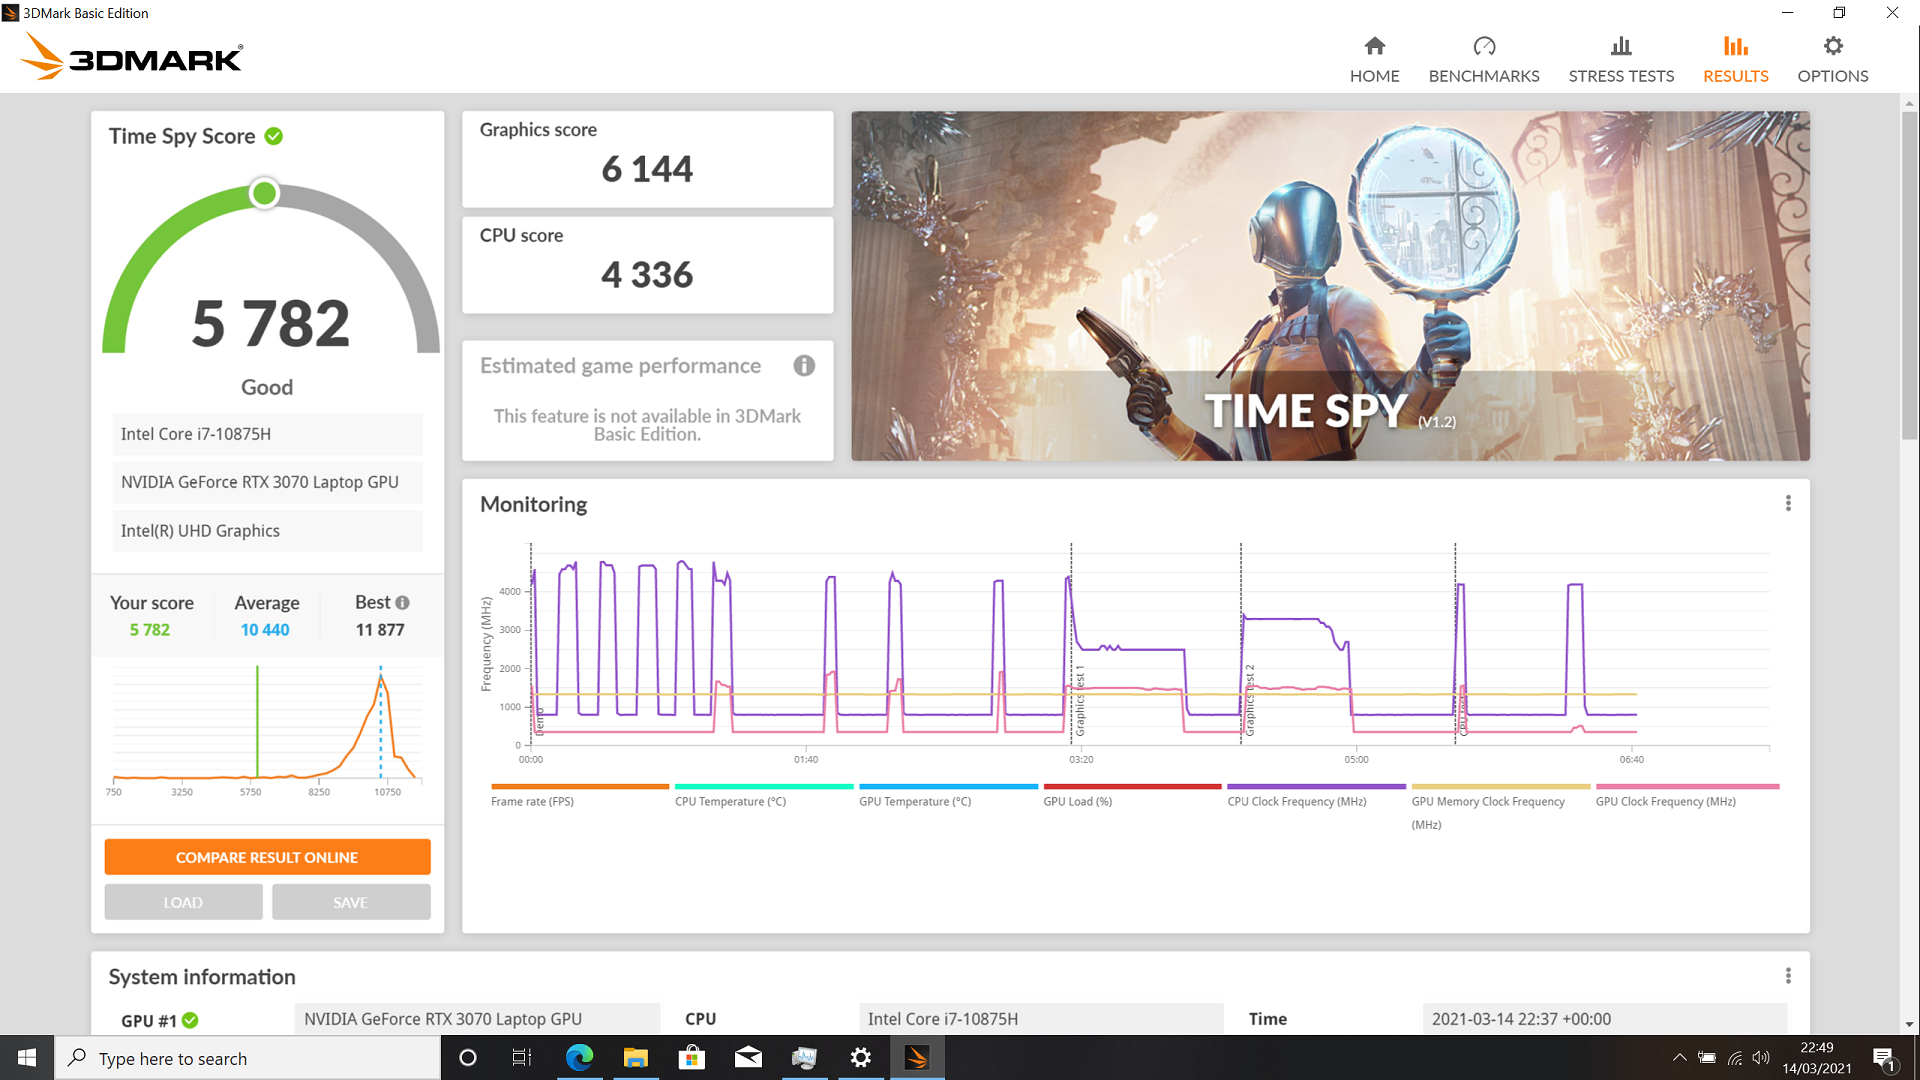Open the STRESS TESTS tab

tap(1621, 60)
